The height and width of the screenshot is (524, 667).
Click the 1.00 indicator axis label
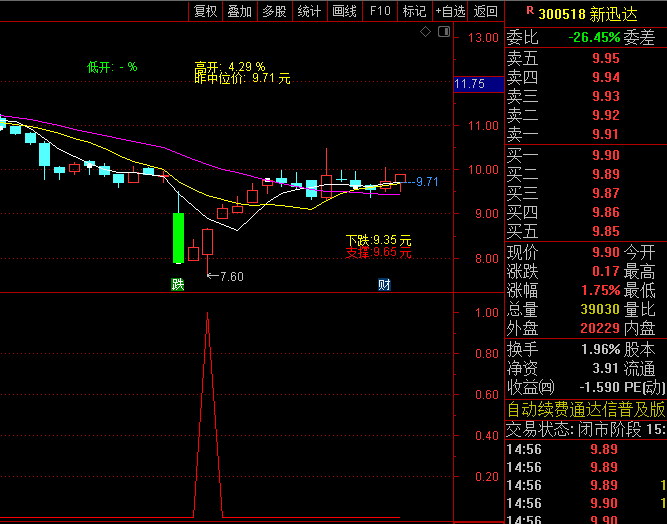coord(487,313)
